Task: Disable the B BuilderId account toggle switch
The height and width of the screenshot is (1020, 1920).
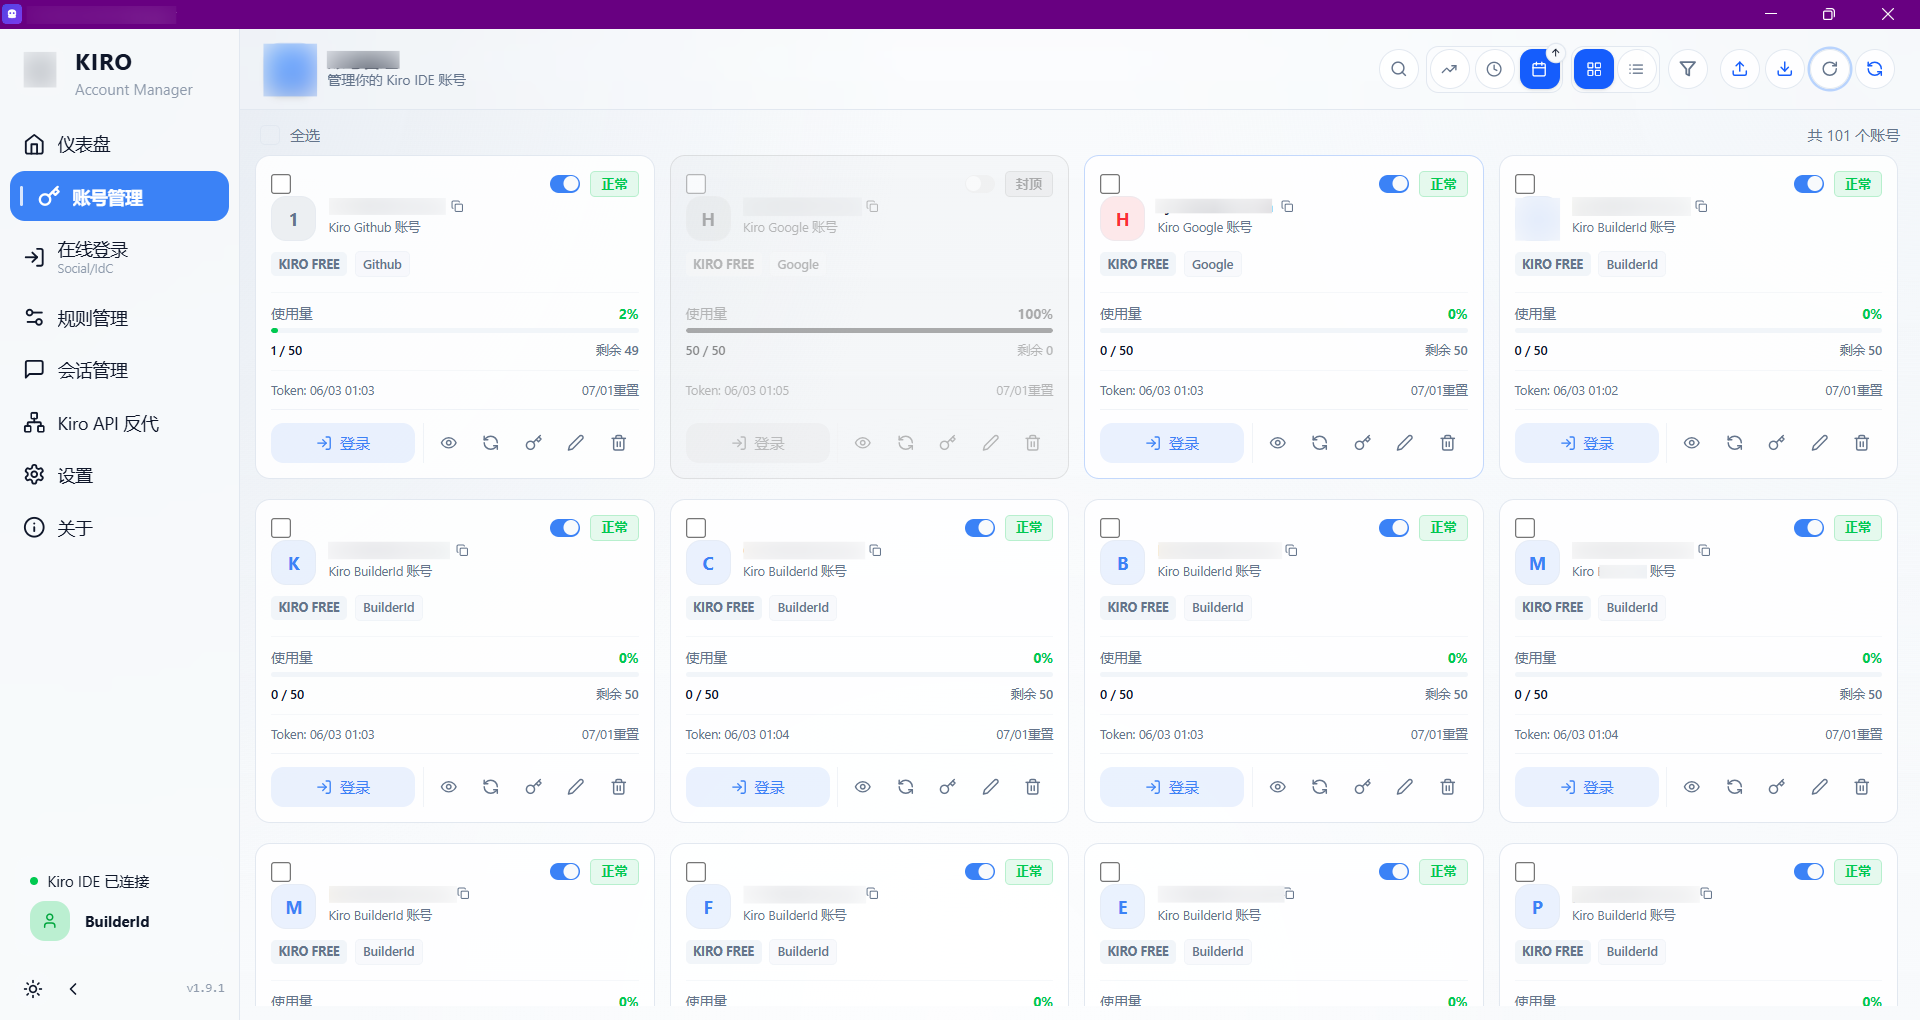Action: coord(1394,528)
